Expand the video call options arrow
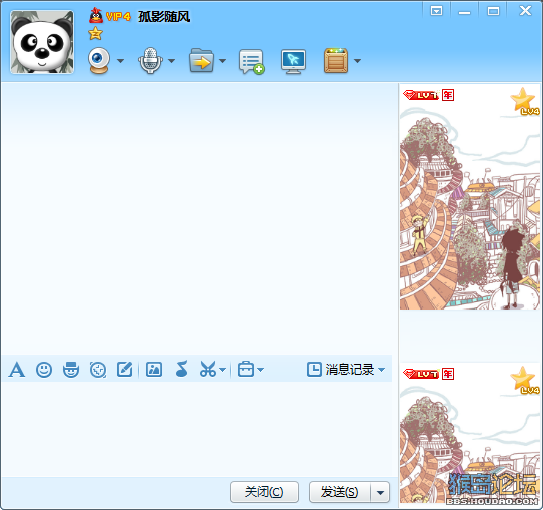The width and height of the screenshot is (543, 510). (x=120, y=61)
